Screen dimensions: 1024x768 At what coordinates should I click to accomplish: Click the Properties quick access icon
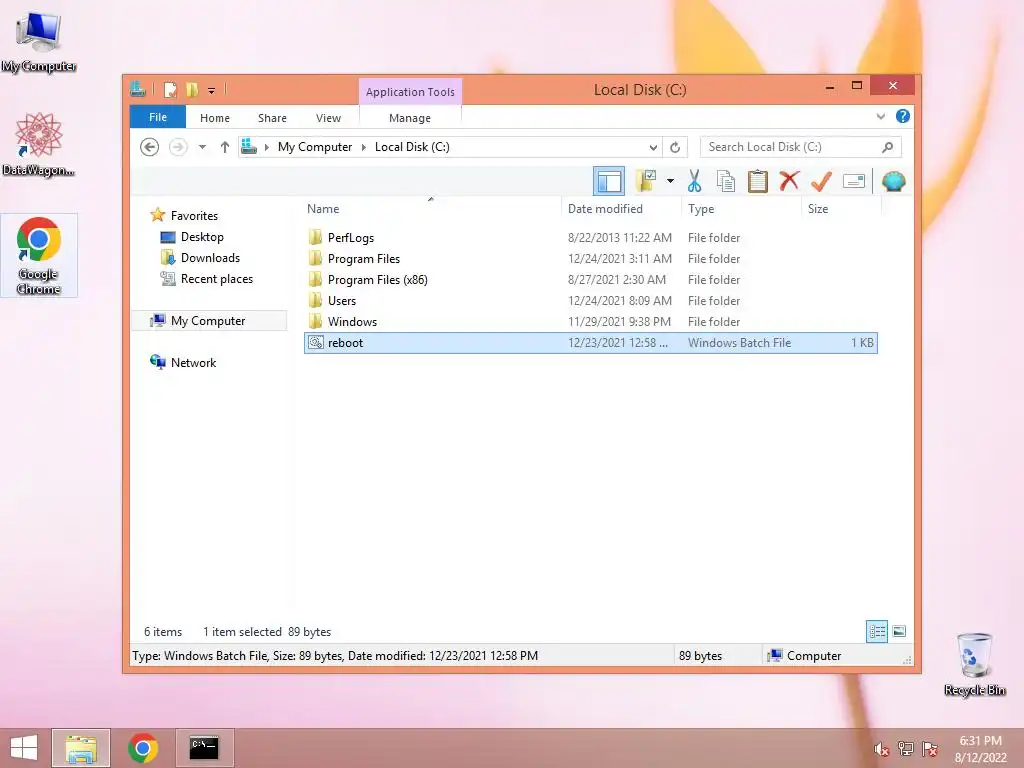[170, 89]
